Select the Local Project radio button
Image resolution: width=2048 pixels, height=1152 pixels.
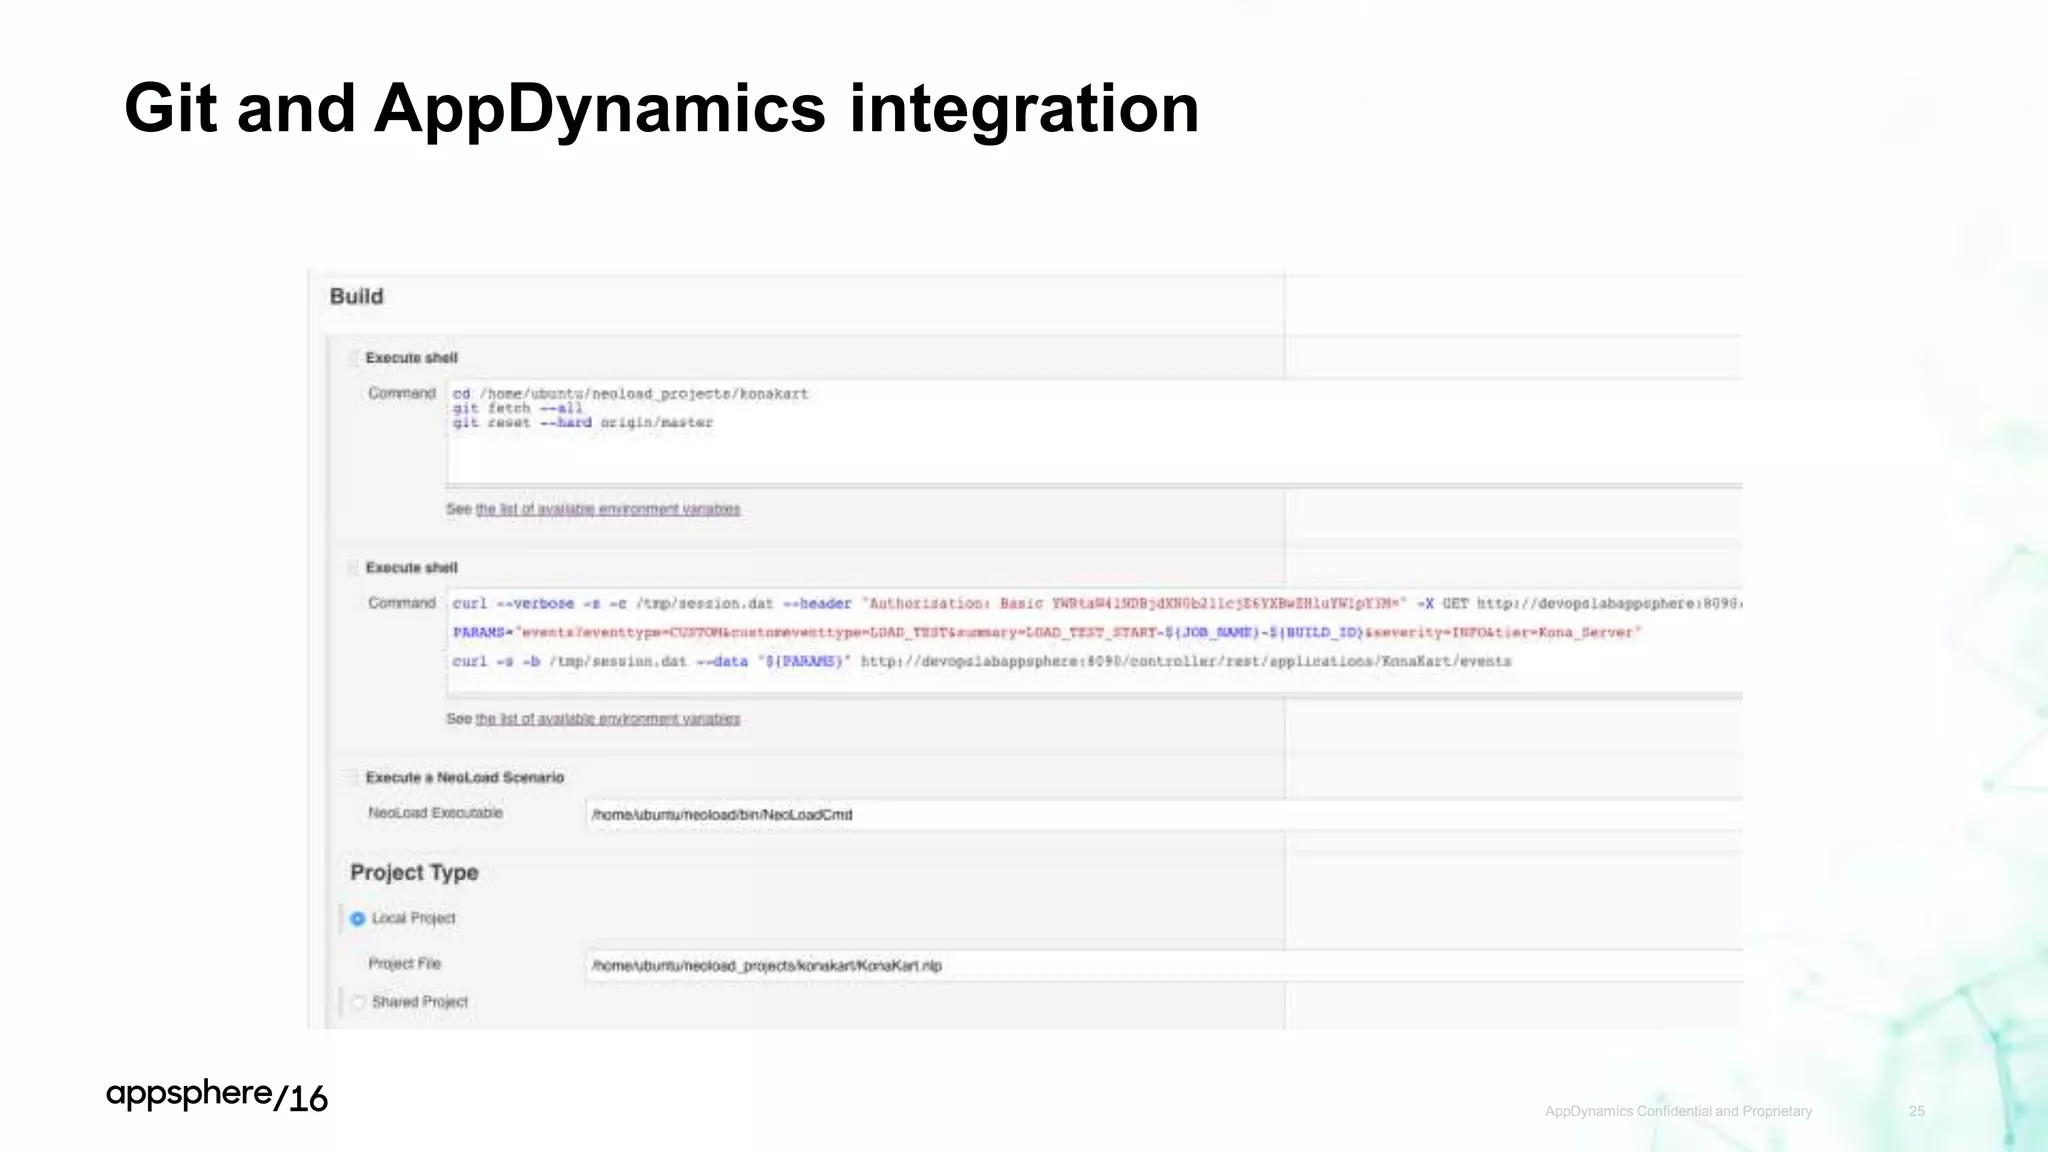(x=357, y=918)
